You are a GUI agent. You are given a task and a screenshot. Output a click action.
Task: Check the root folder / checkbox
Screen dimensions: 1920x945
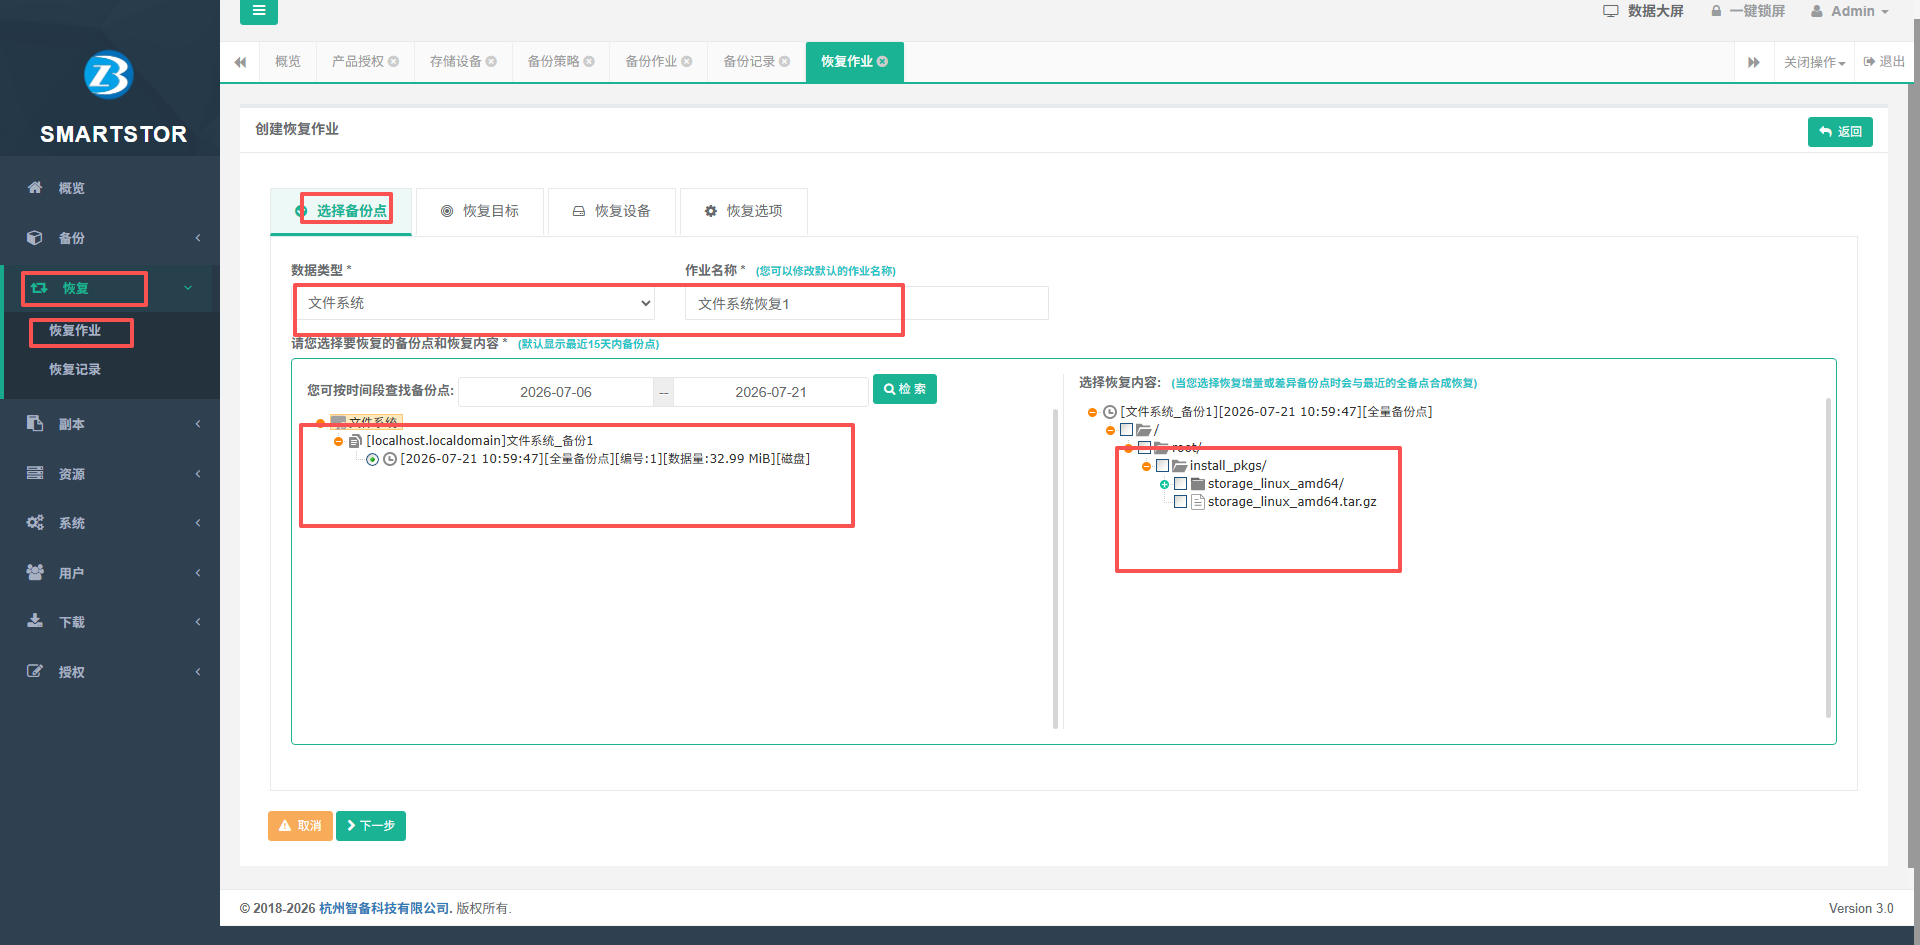(1127, 430)
